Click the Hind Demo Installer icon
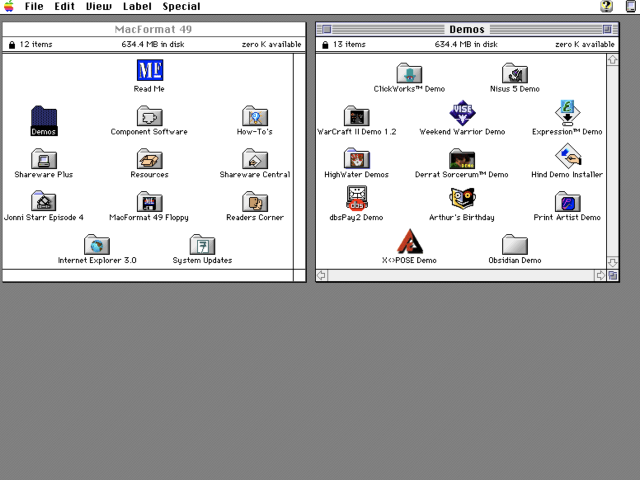640x480 pixels. click(568, 156)
